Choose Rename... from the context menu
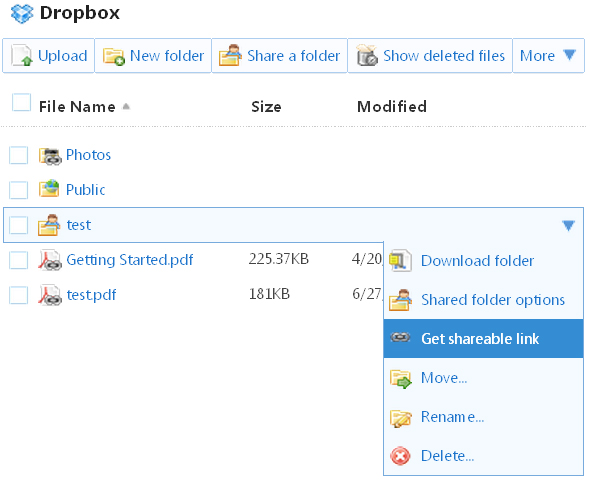Image resolution: width=590 pixels, height=480 pixels. coord(484,417)
